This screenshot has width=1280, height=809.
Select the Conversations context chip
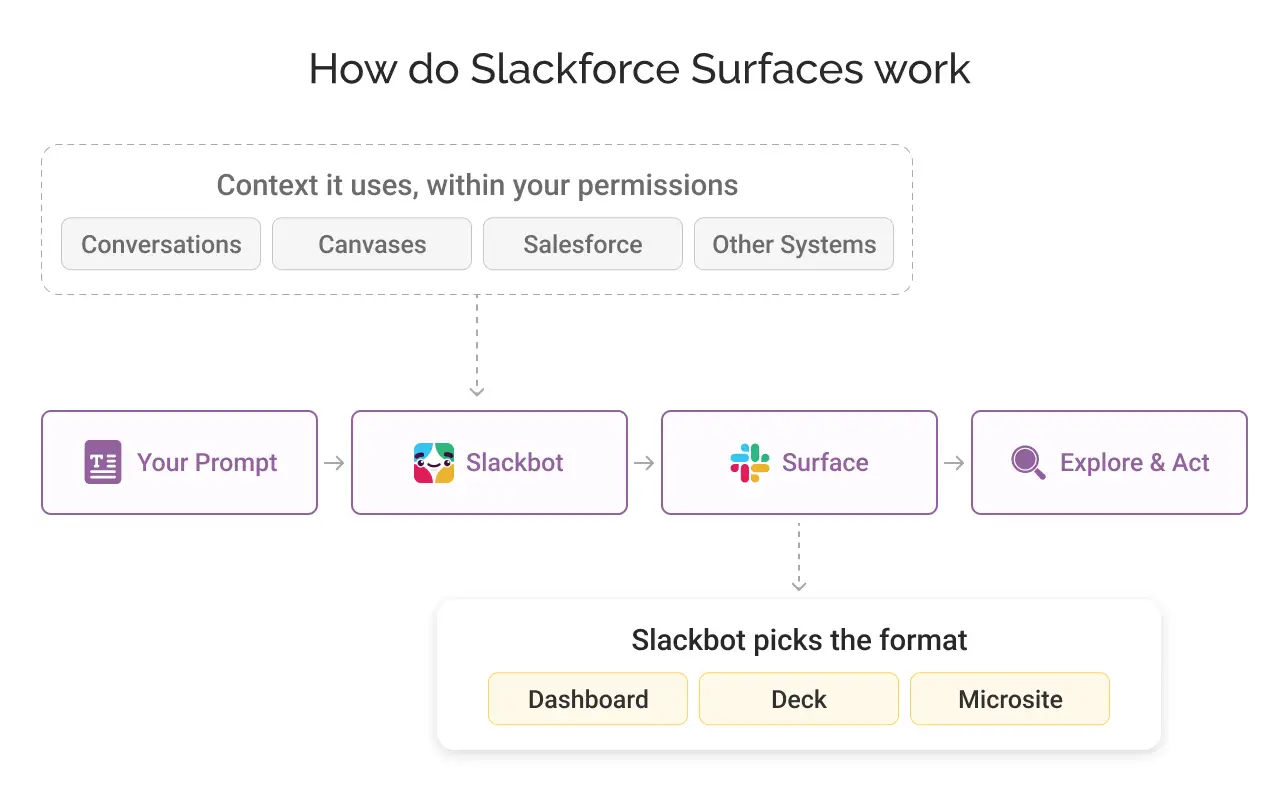click(x=161, y=244)
